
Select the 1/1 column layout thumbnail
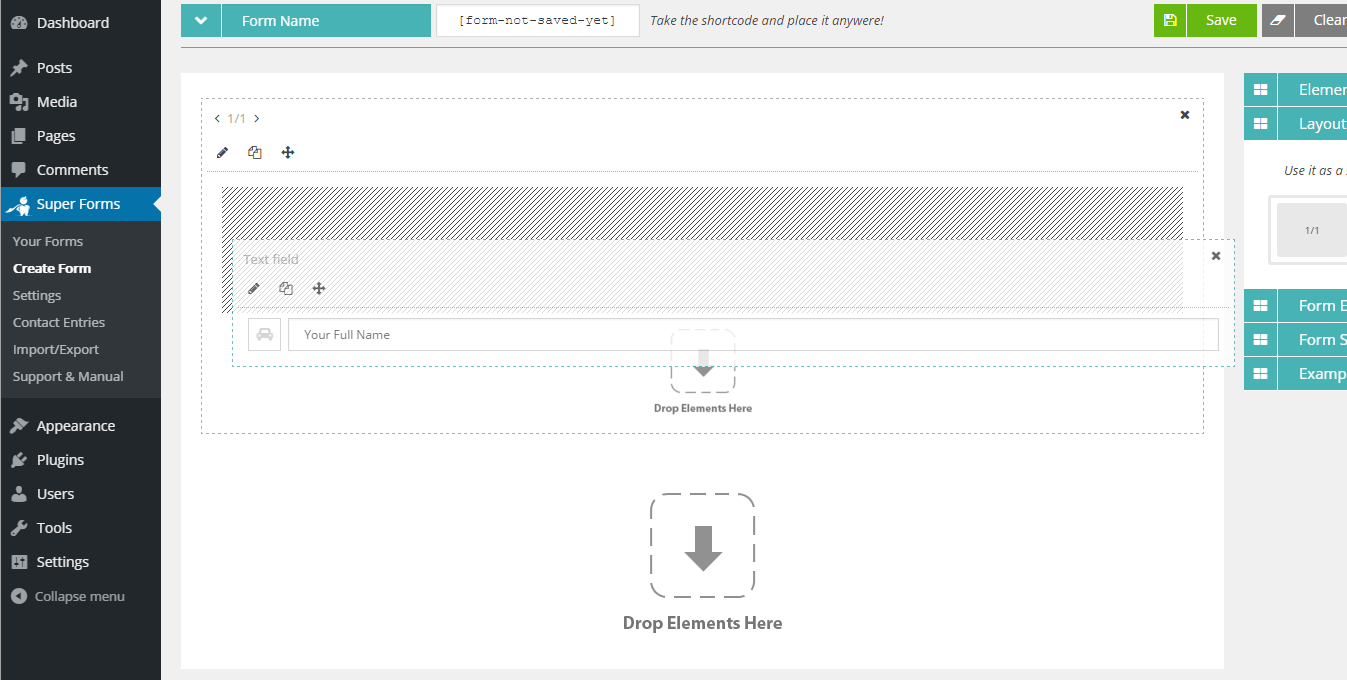[x=1310, y=230]
